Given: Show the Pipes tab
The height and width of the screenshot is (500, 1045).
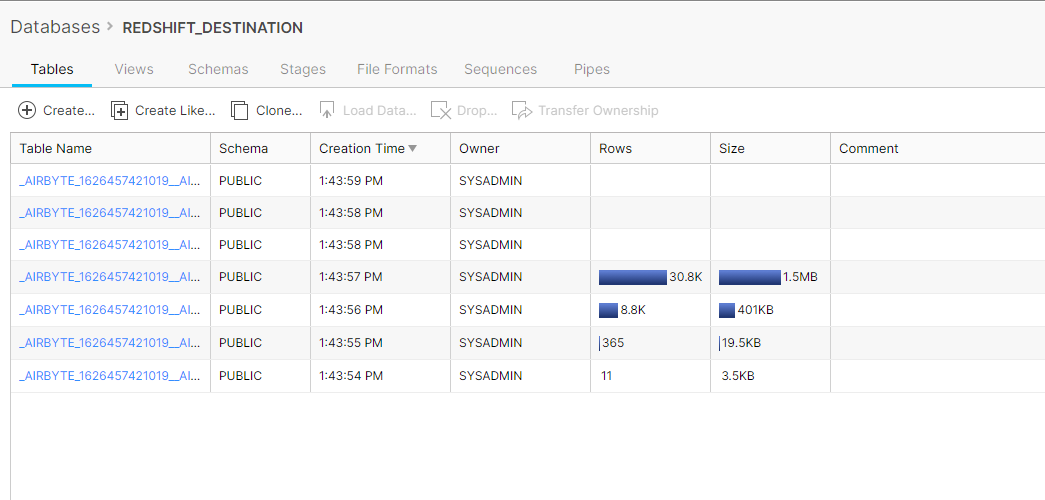Looking at the screenshot, I should click(x=592, y=69).
